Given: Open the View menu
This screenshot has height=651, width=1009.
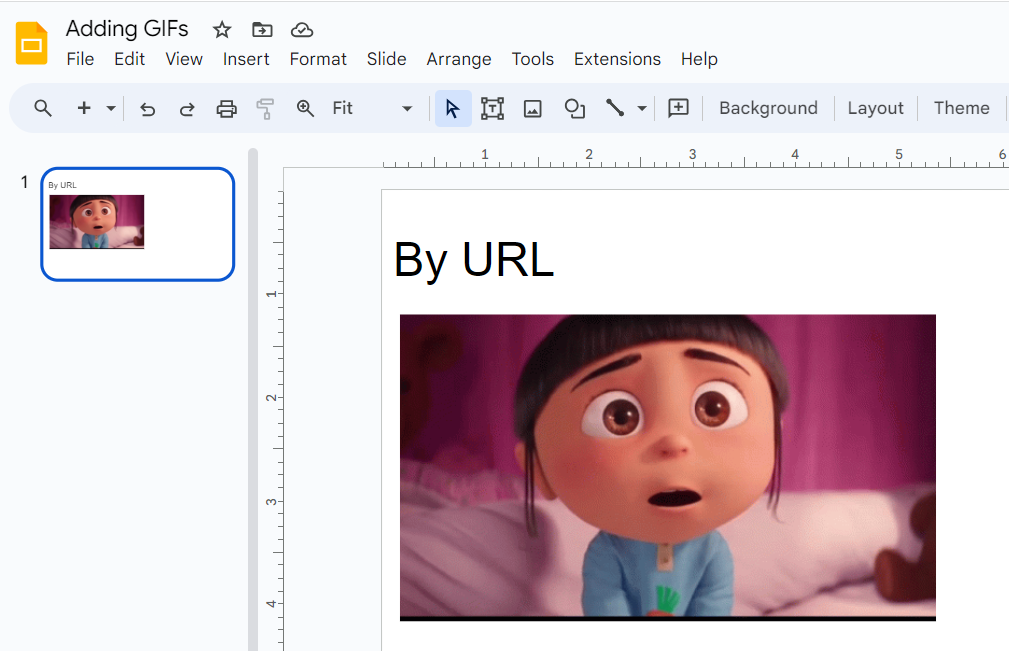Looking at the screenshot, I should pos(184,59).
